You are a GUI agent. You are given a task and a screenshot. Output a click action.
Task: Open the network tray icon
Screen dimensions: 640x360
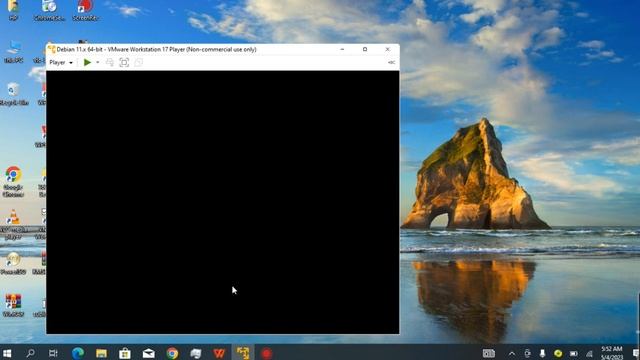pyautogui.click(x=589, y=353)
